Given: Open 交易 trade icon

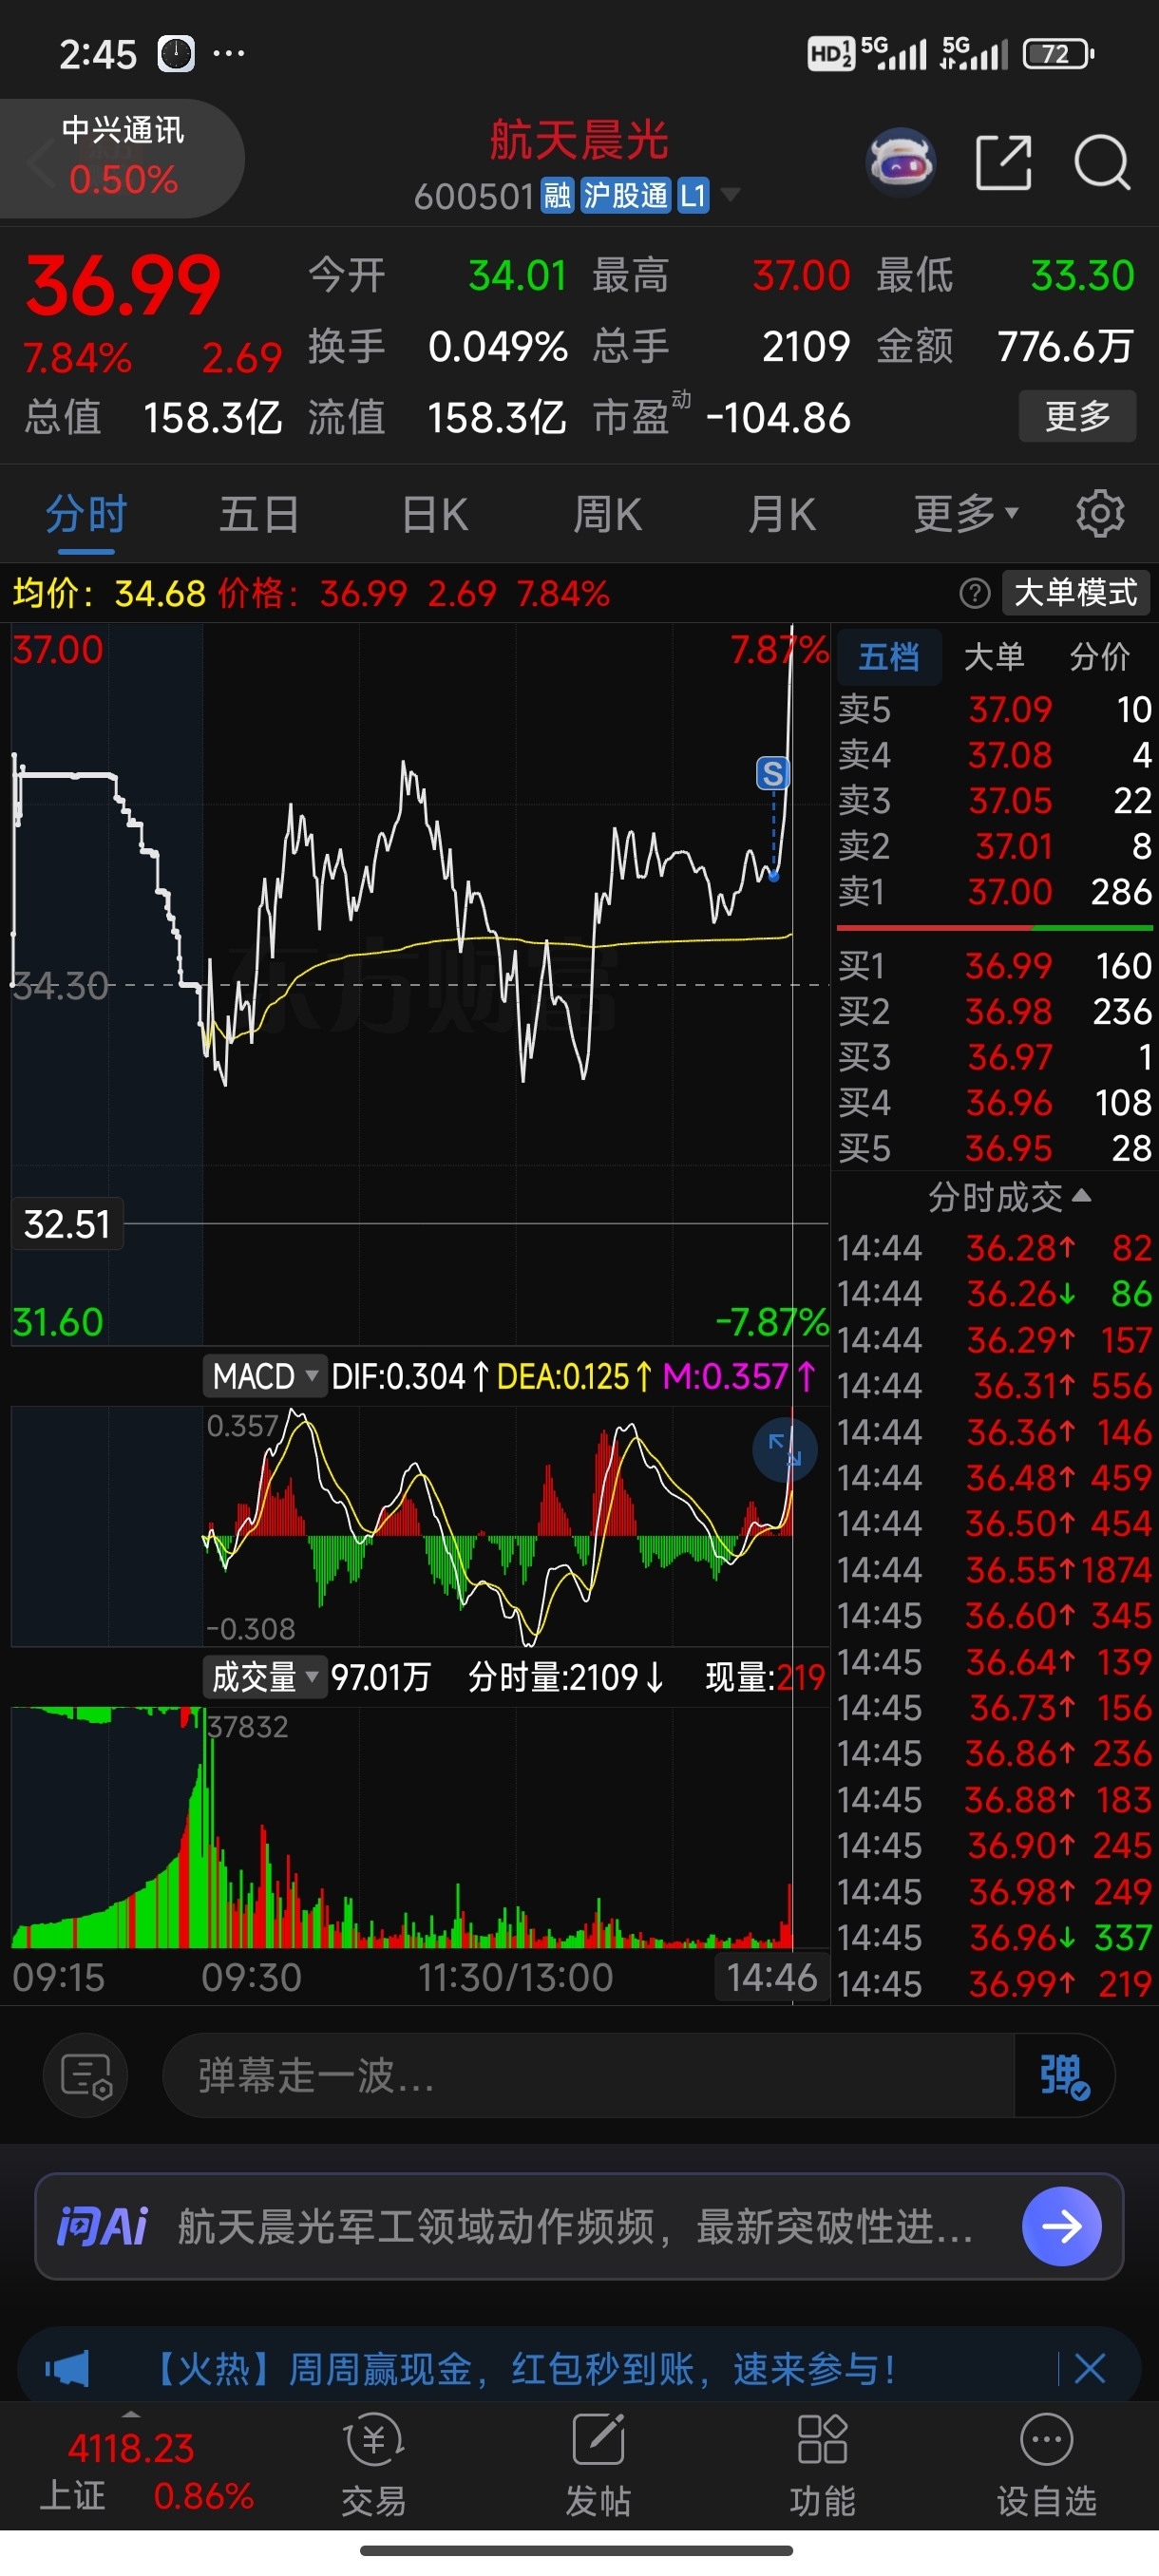Looking at the screenshot, I should 374,2464.
